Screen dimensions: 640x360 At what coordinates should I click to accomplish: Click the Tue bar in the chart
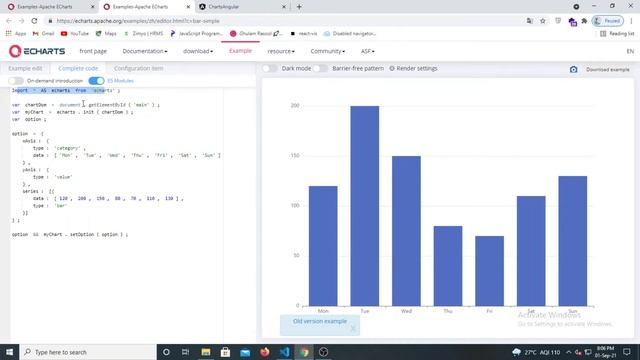[364, 206]
